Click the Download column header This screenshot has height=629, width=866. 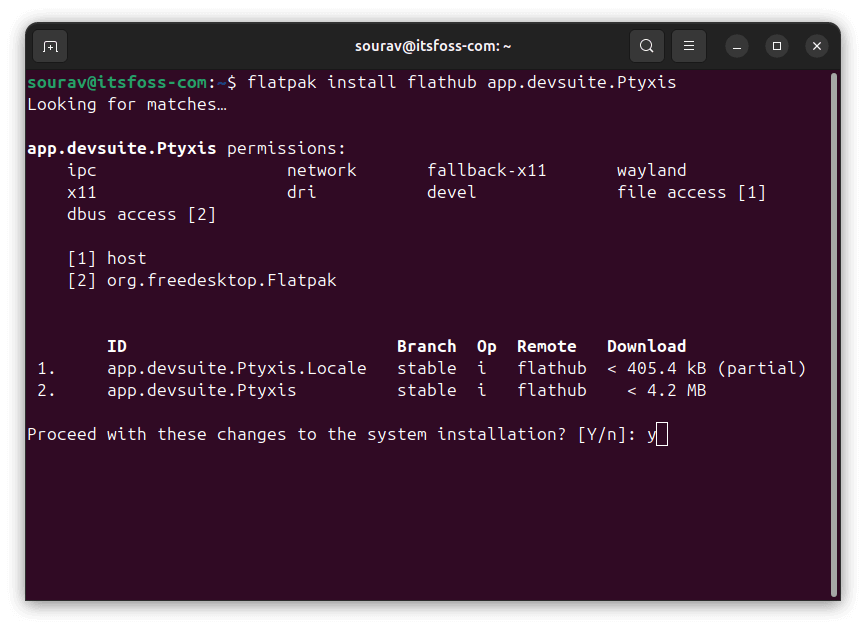pyautogui.click(x=646, y=346)
